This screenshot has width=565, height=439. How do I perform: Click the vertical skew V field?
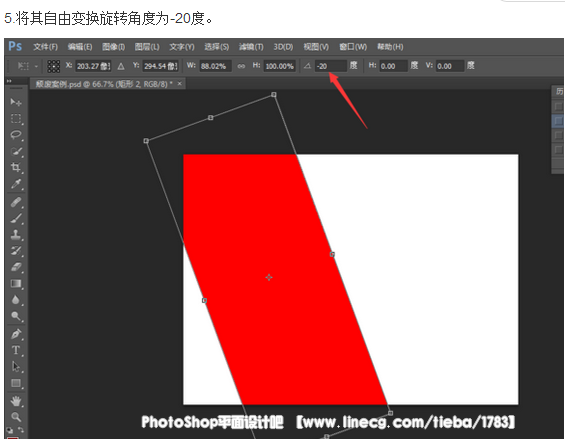click(x=450, y=66)
